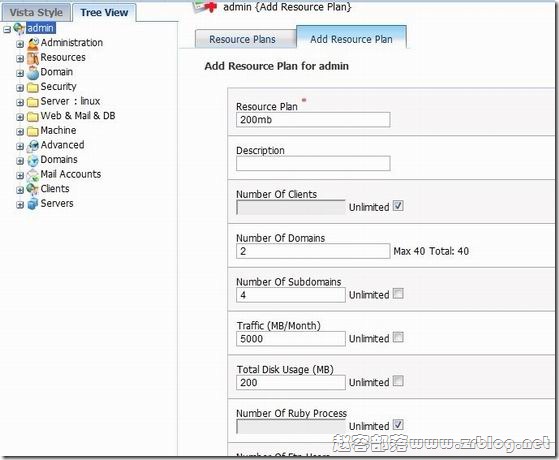
Task: Click the Domain globe icon
Action: (x=33, y=73)
